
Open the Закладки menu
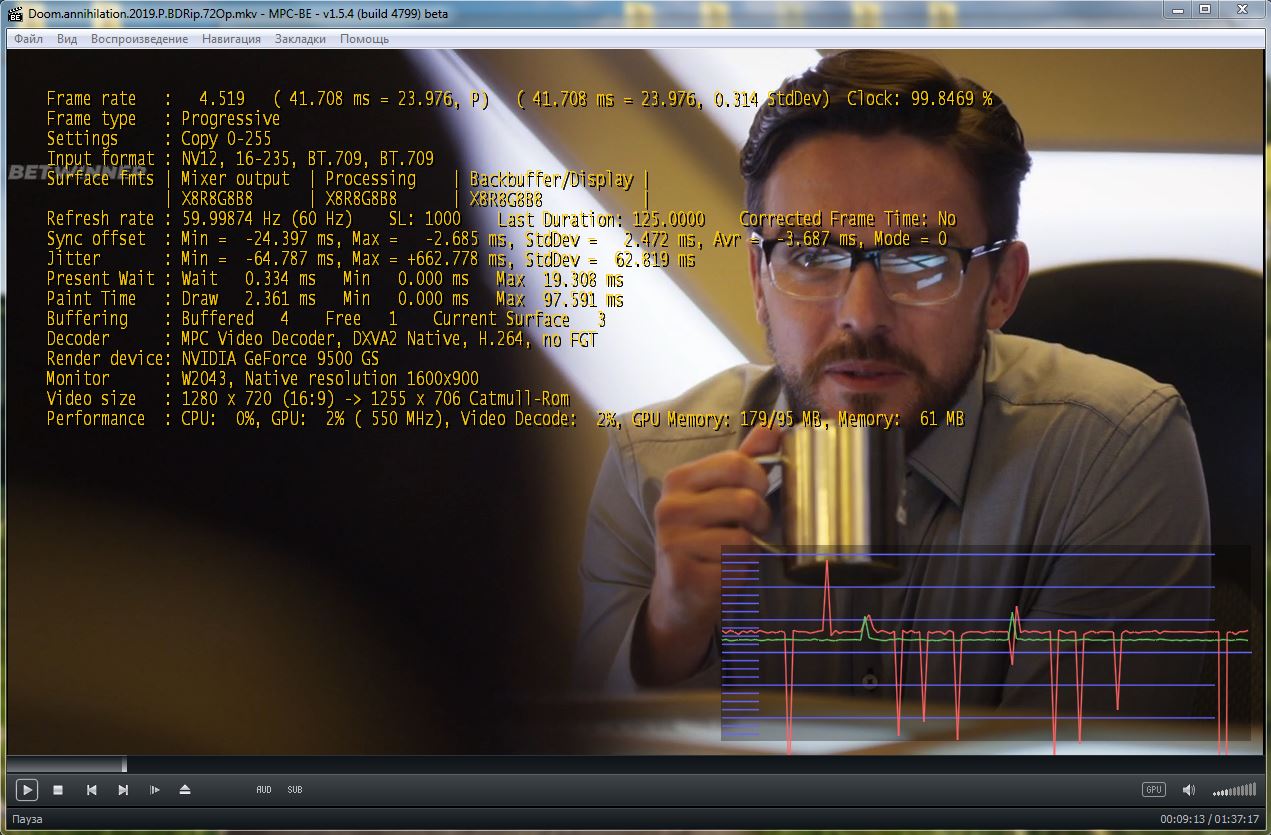coord(300,39)
